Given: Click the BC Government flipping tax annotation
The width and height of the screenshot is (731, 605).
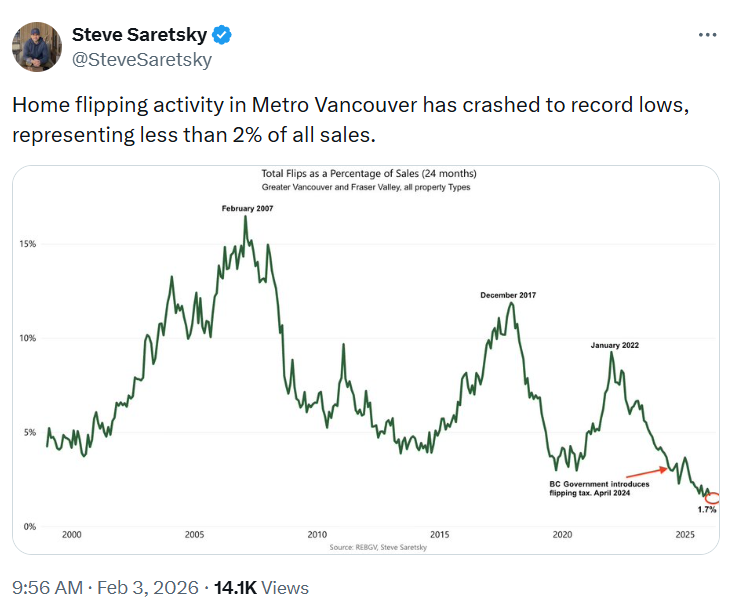Looking at the screenshot, I should 599,488.
